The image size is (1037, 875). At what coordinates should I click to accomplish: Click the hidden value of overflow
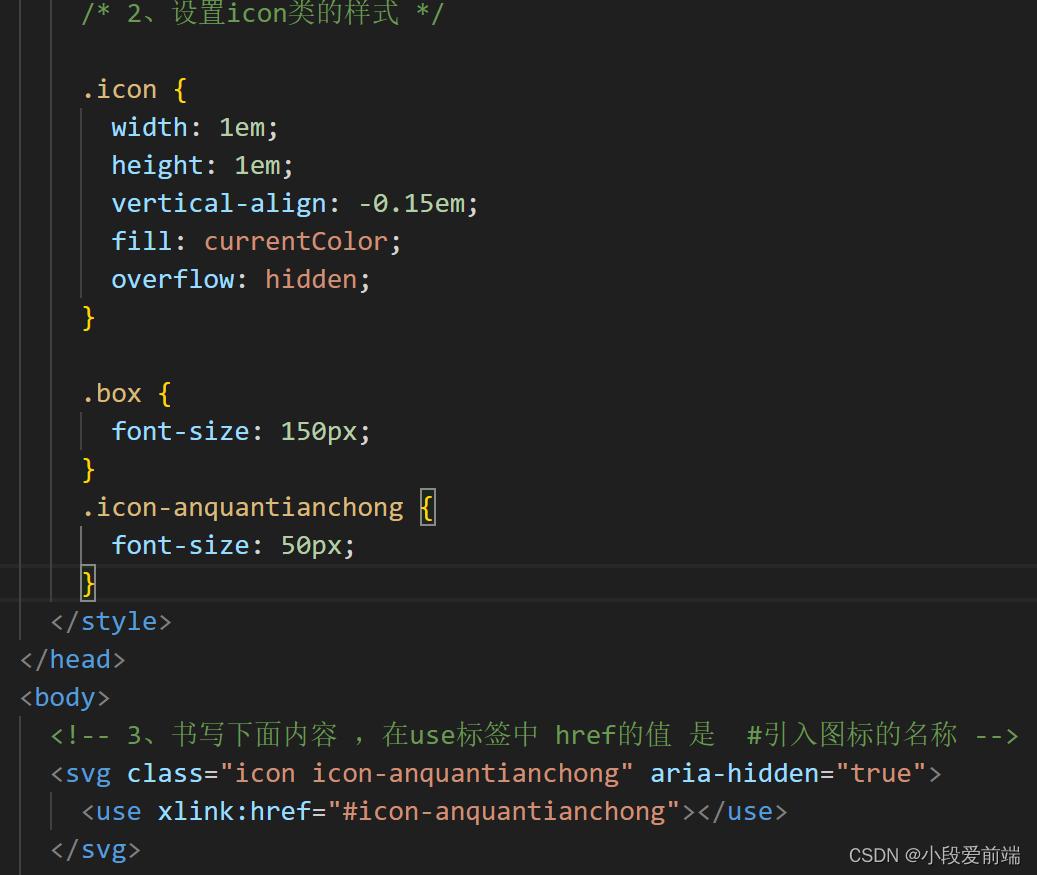[x=311, y=279]
